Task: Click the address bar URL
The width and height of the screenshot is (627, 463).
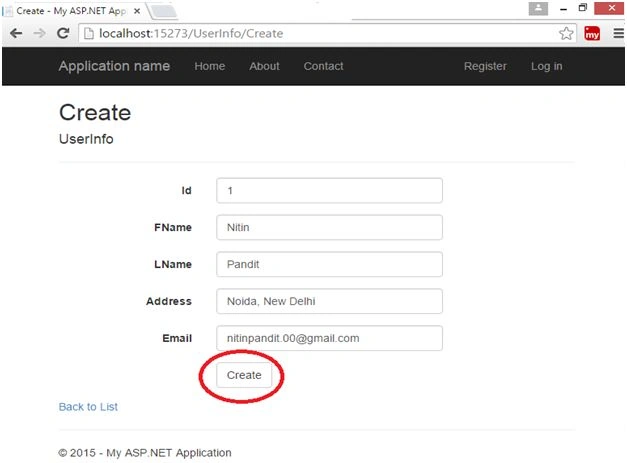Action: pos(191,34)
